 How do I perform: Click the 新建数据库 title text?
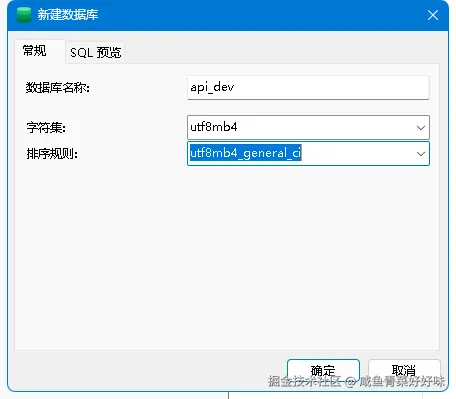[x=68, y=15]
